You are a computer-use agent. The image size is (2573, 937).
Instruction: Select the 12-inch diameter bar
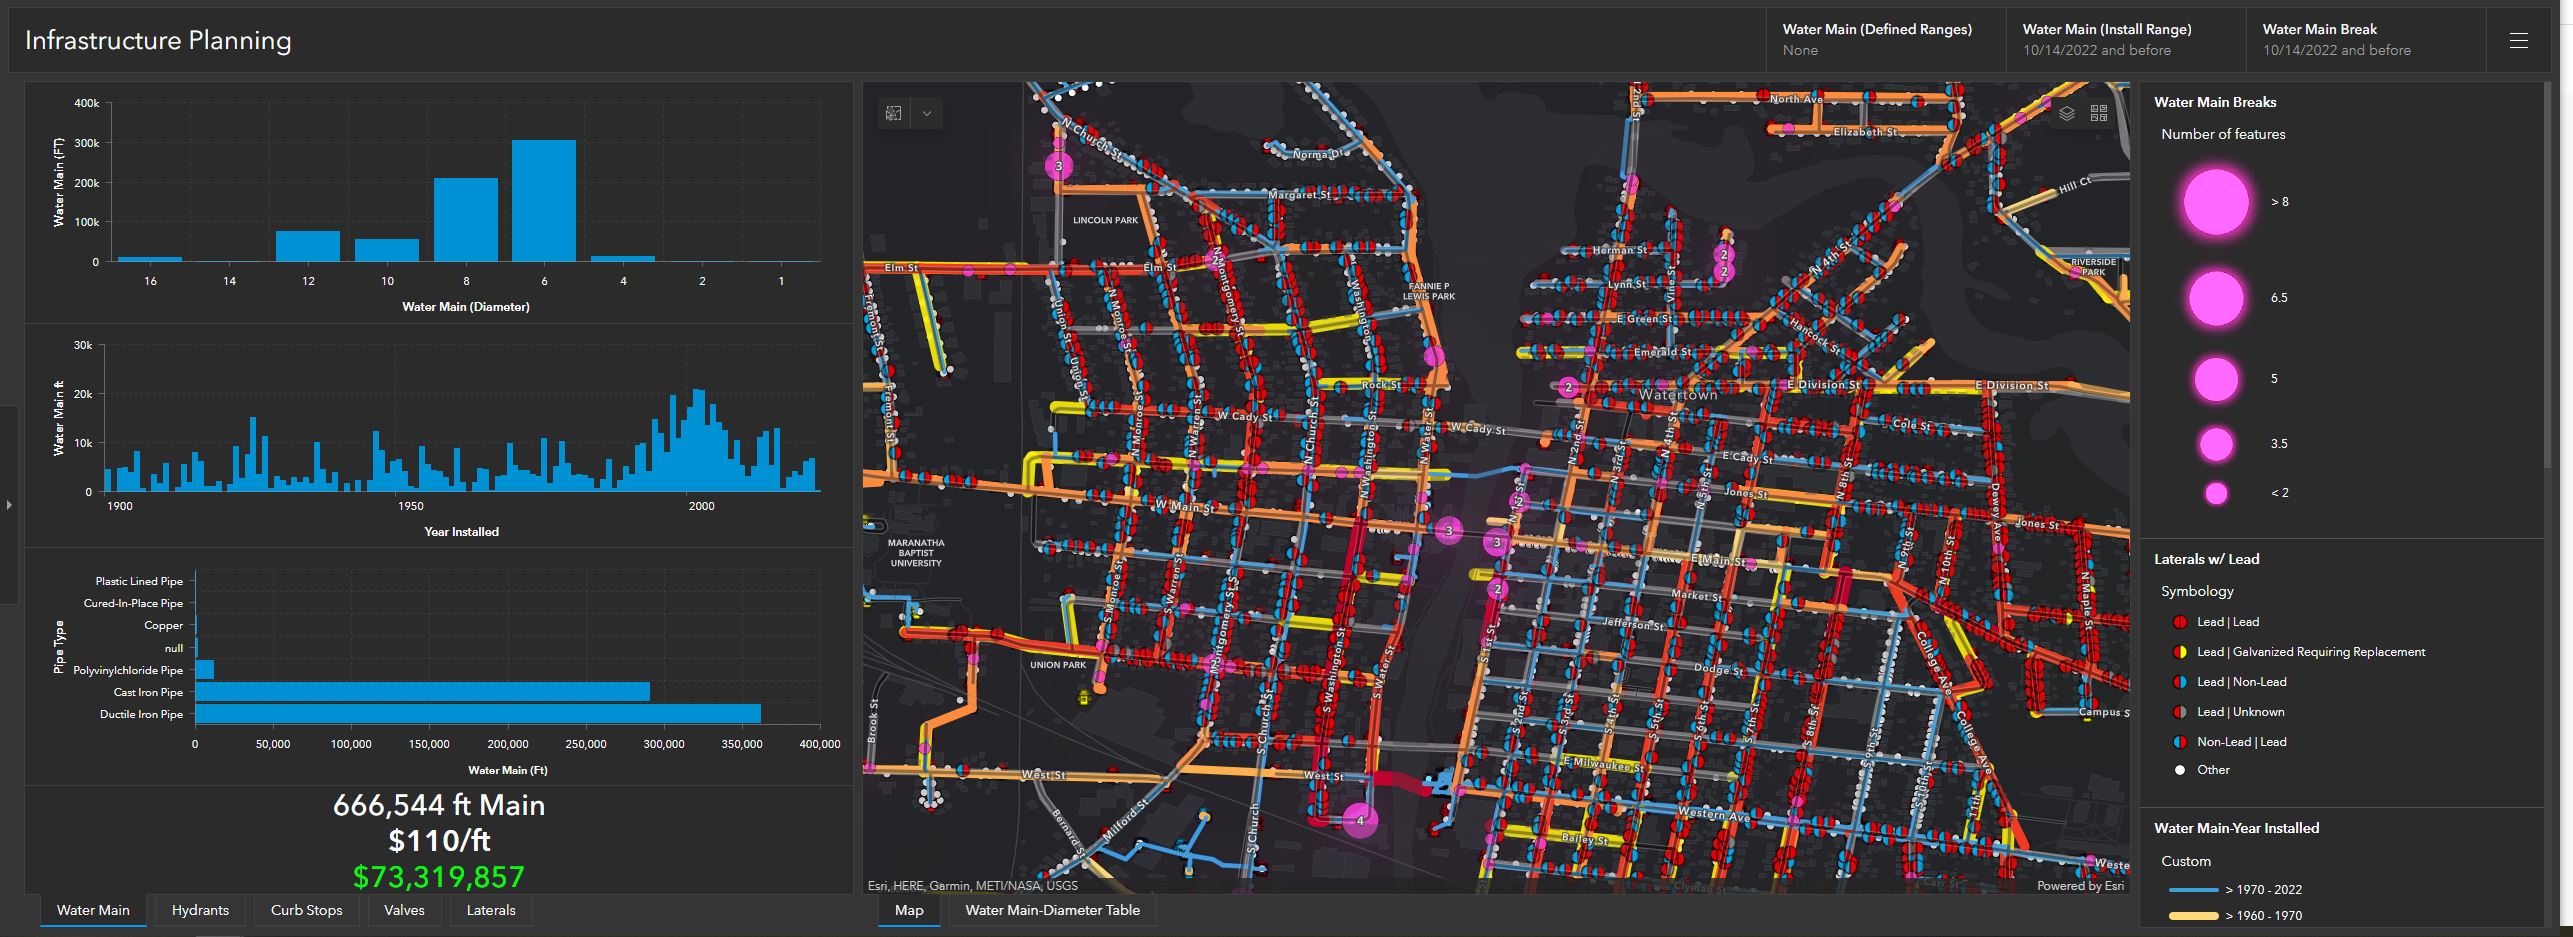tap(308, 246)
